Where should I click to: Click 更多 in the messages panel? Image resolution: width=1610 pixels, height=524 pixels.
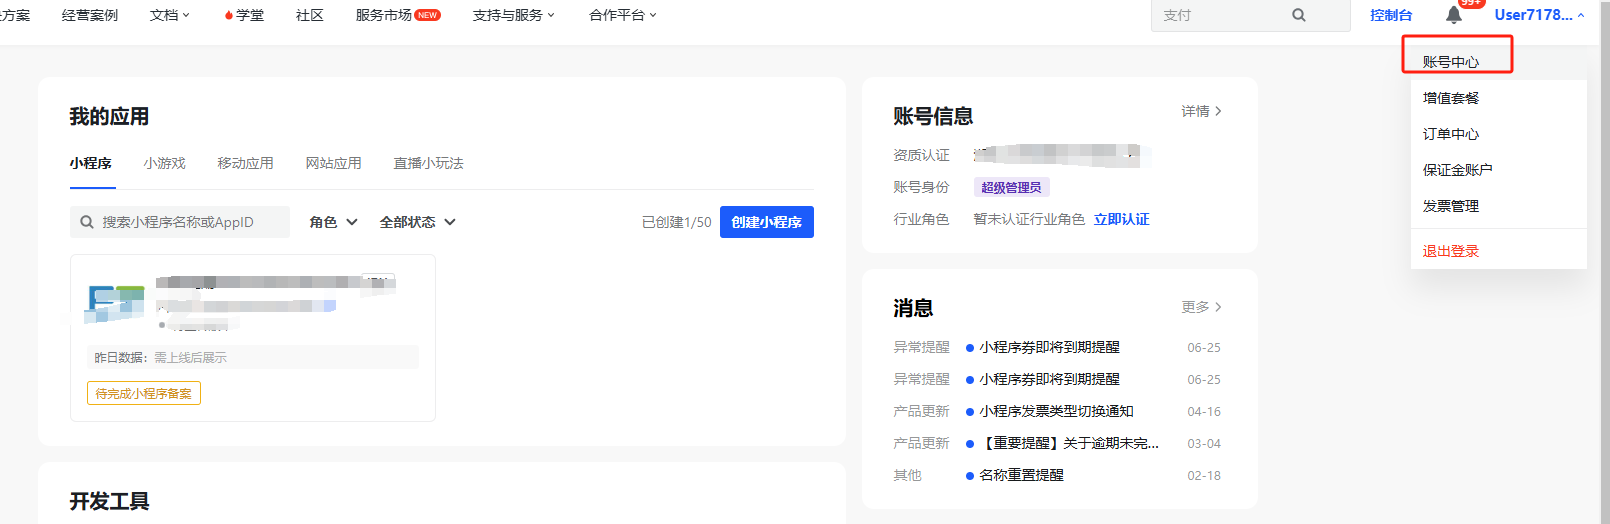click(x=1201, y=307)
